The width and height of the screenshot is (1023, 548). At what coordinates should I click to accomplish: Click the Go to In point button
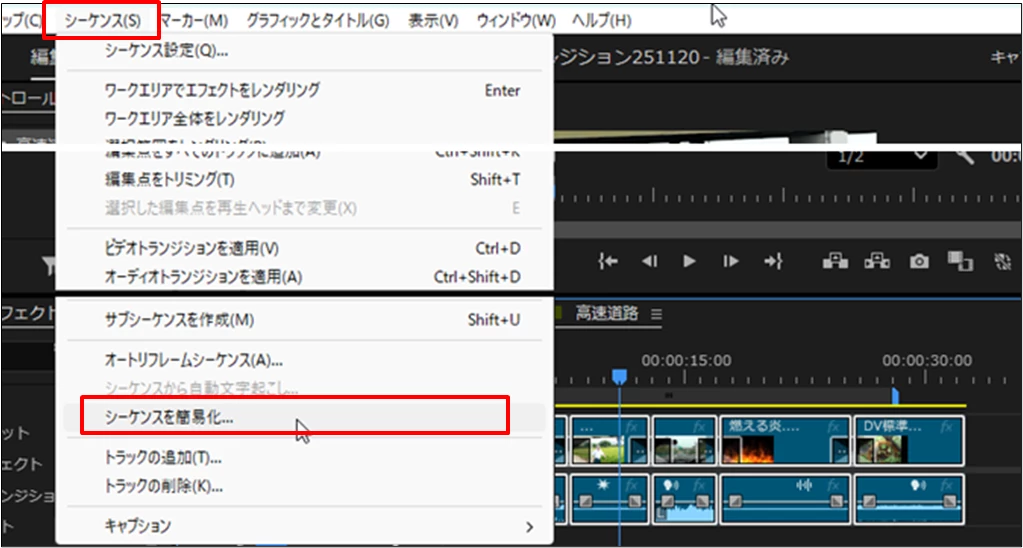pos(608,262)
